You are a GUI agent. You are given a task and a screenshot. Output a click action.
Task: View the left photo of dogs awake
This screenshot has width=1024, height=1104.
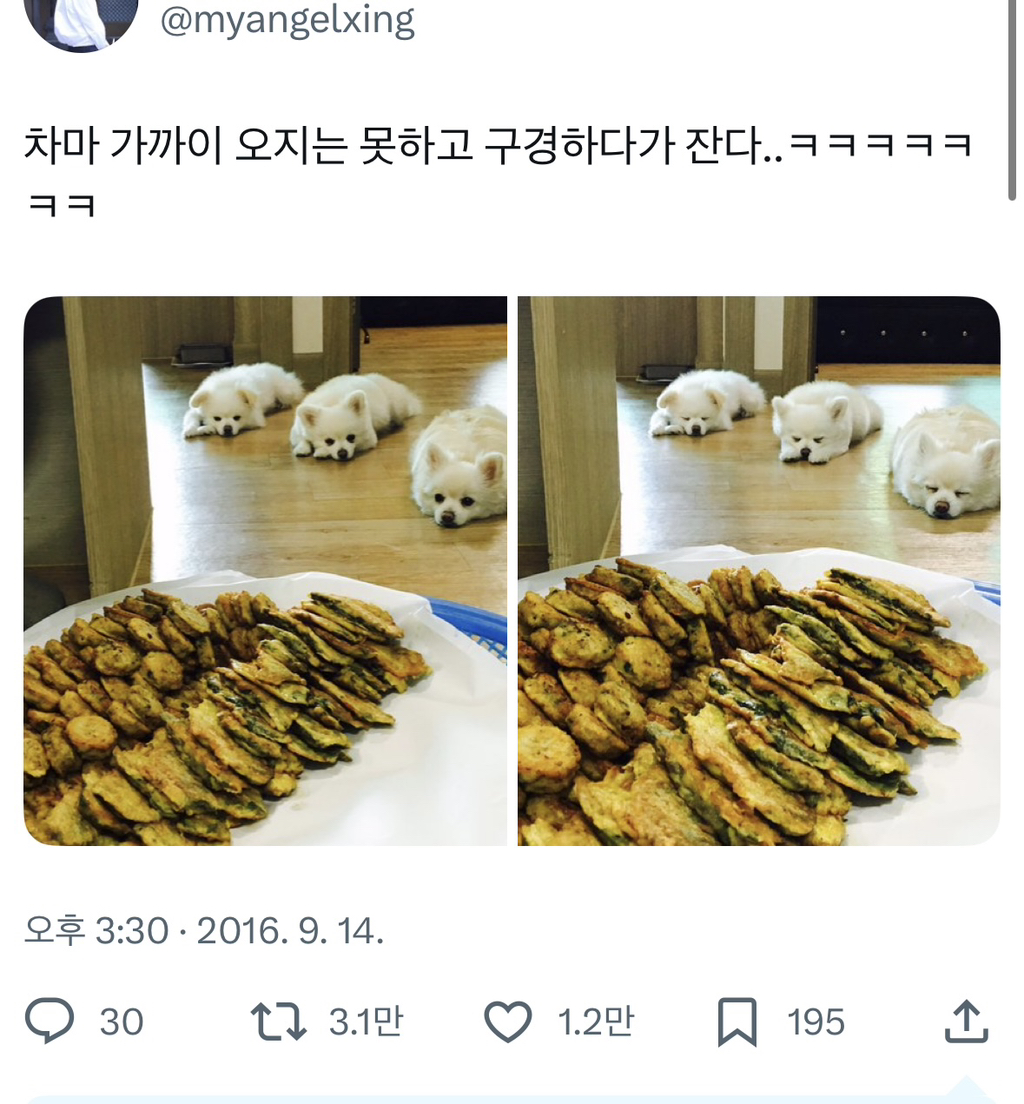tap(266, 571)
